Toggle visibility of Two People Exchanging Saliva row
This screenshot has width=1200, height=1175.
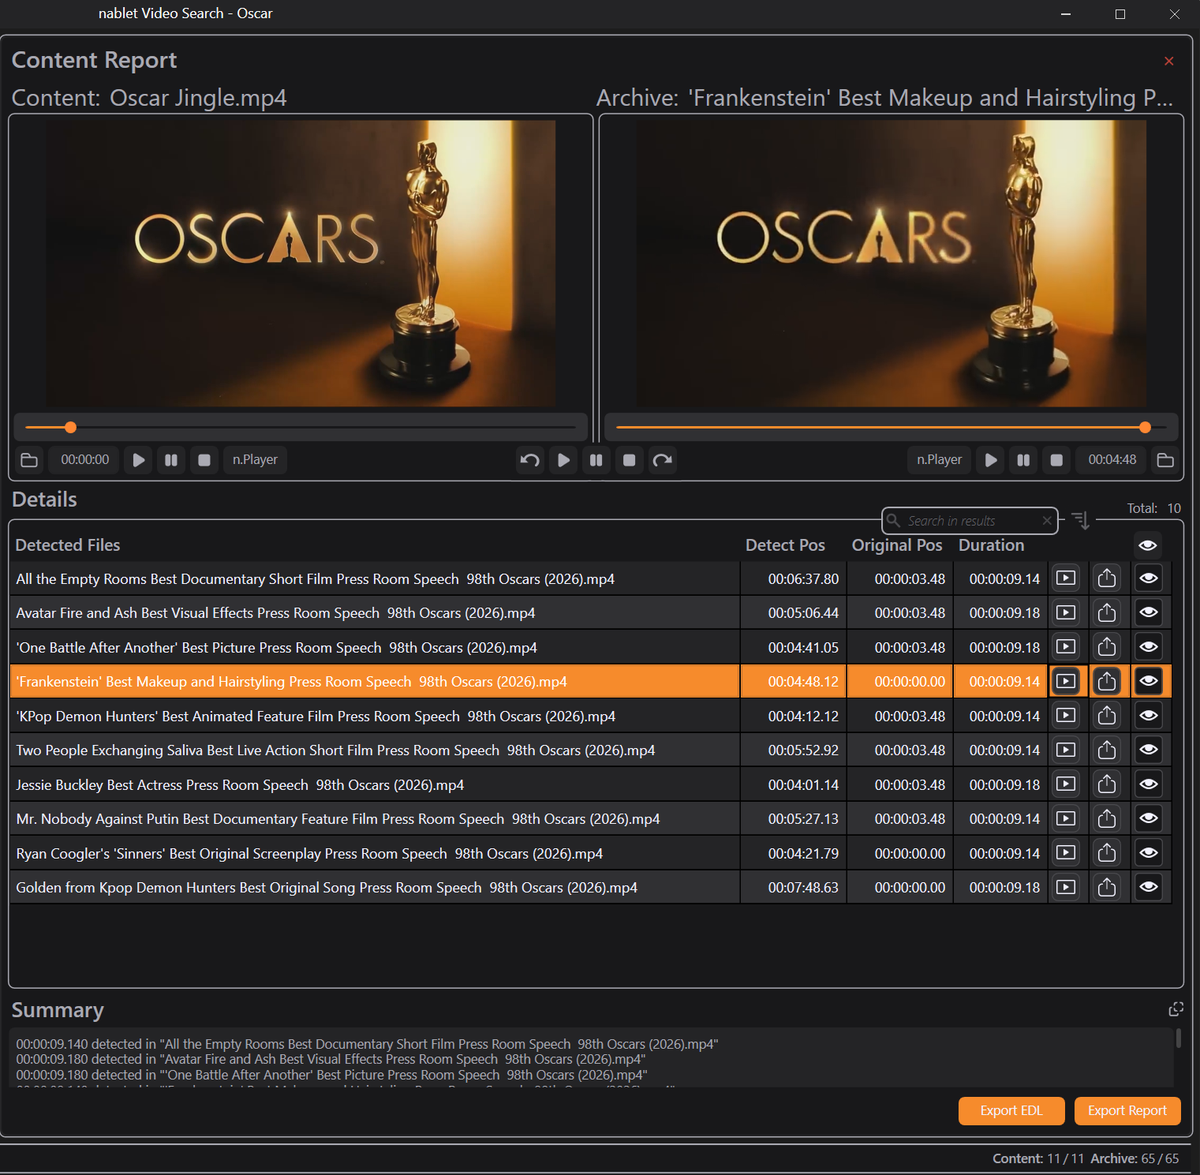(1149, 750)
